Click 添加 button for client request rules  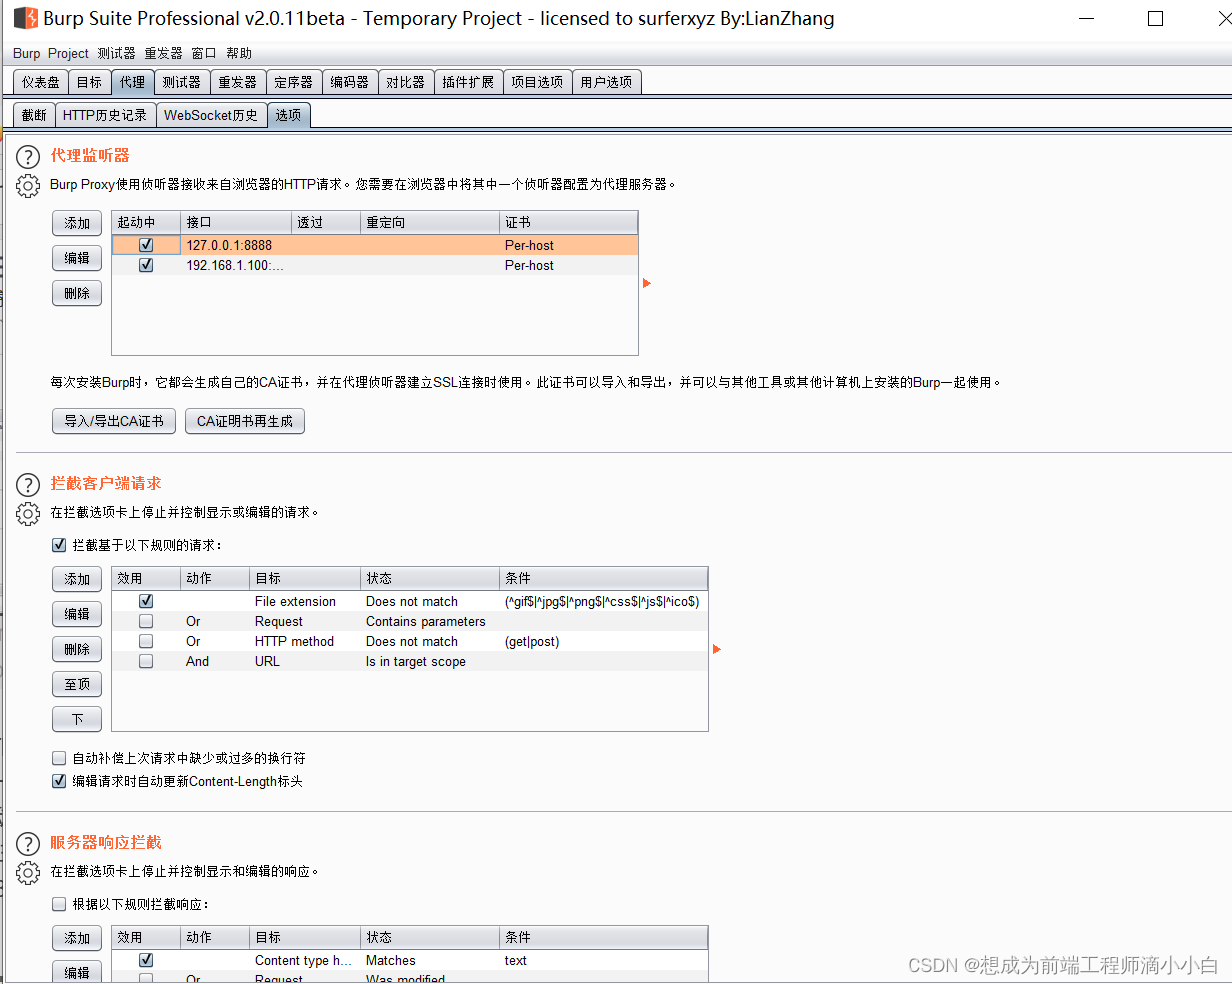77,579
